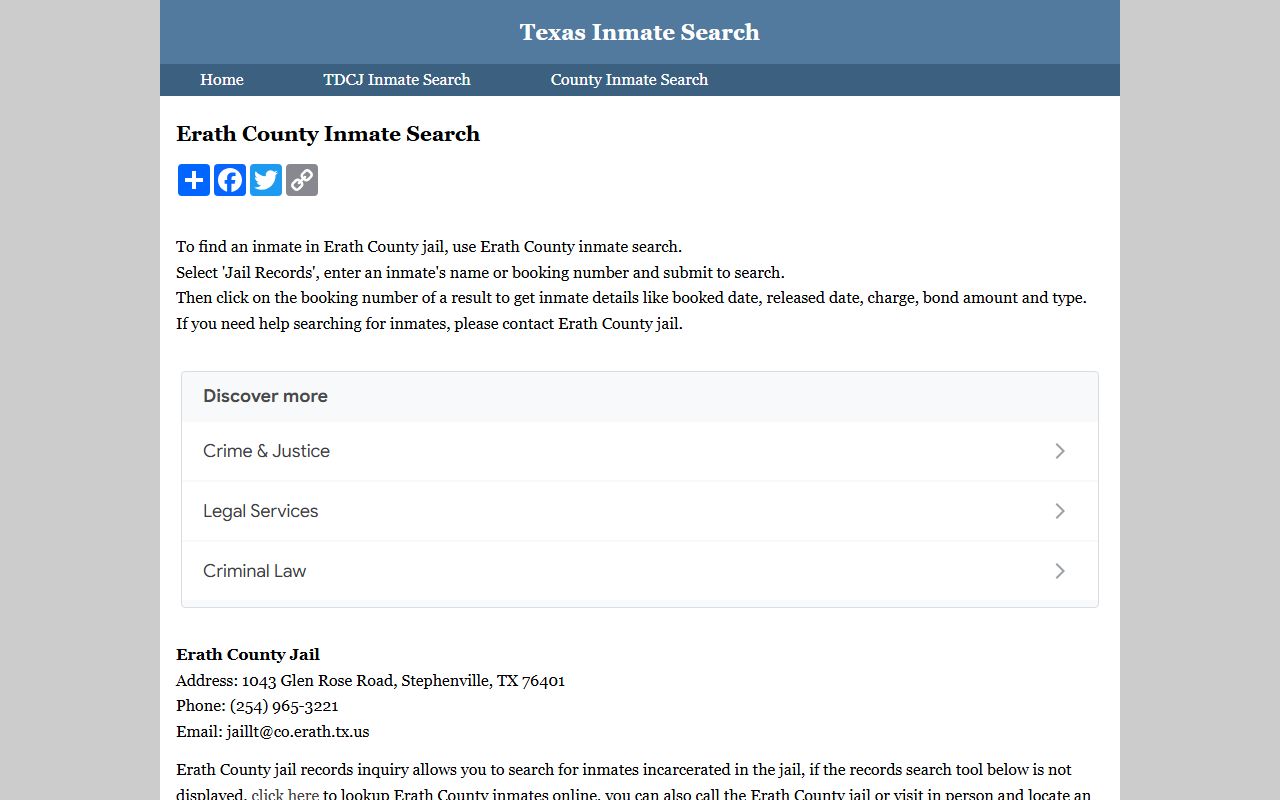Image resolution: width=1280 pixels, height=800 pixels.
Task: Open the Crime & Justice topic
Action: tap(640, 451)
